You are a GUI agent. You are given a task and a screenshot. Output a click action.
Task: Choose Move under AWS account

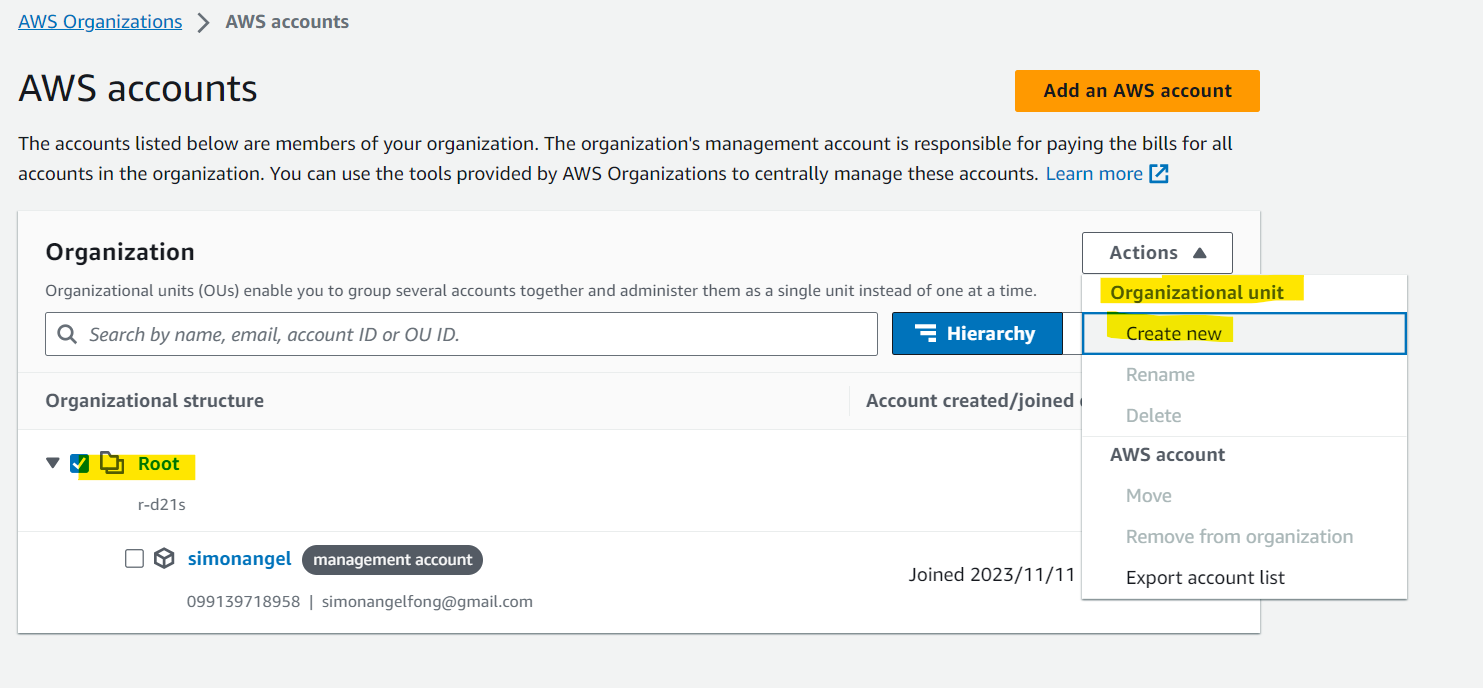pyautogui.click(x=1244, y=496)
